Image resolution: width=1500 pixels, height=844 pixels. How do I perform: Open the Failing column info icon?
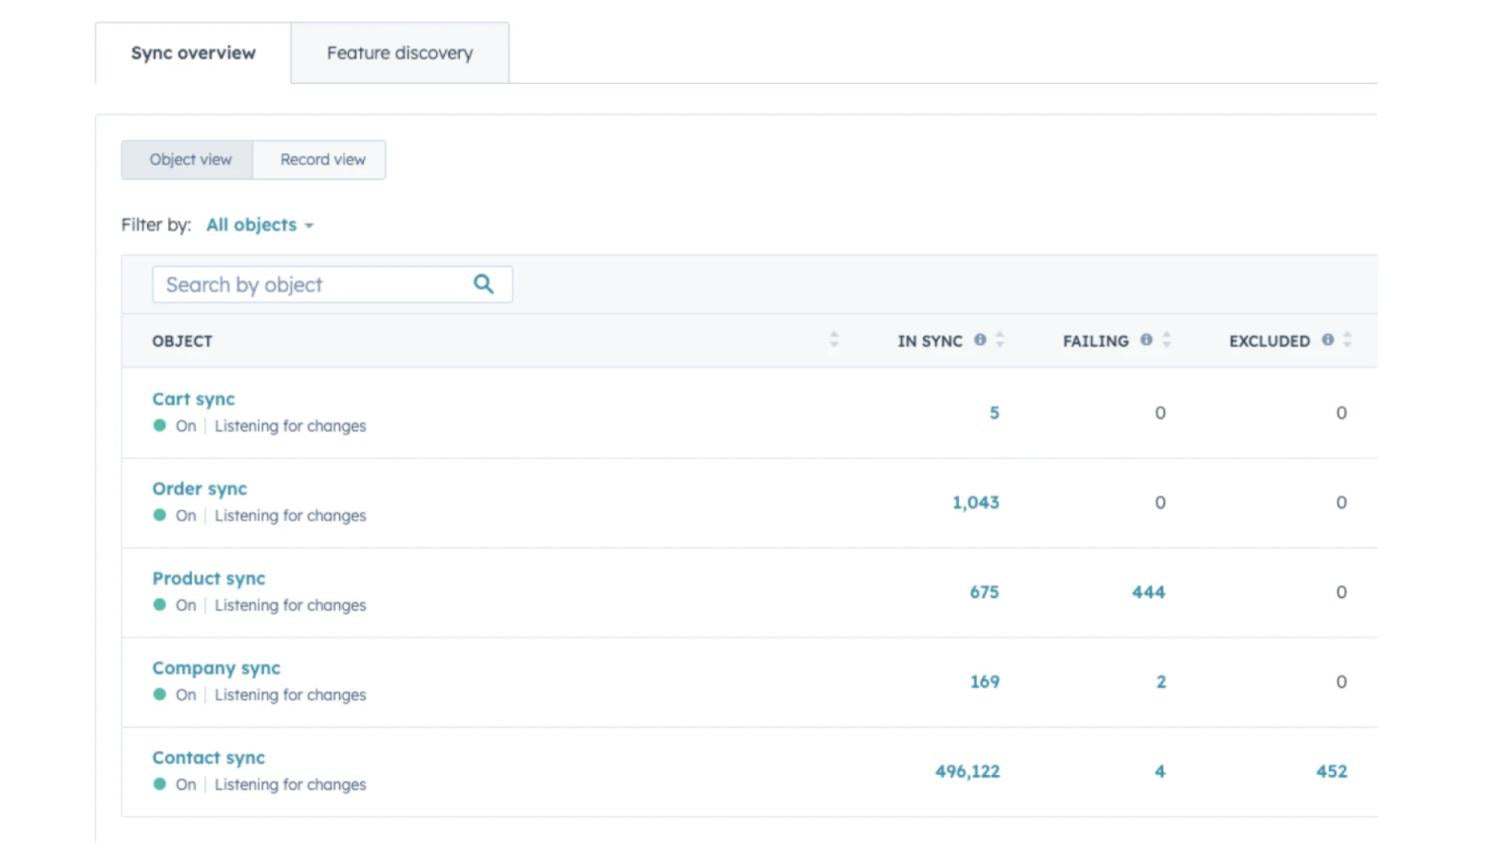point(1146,340)
